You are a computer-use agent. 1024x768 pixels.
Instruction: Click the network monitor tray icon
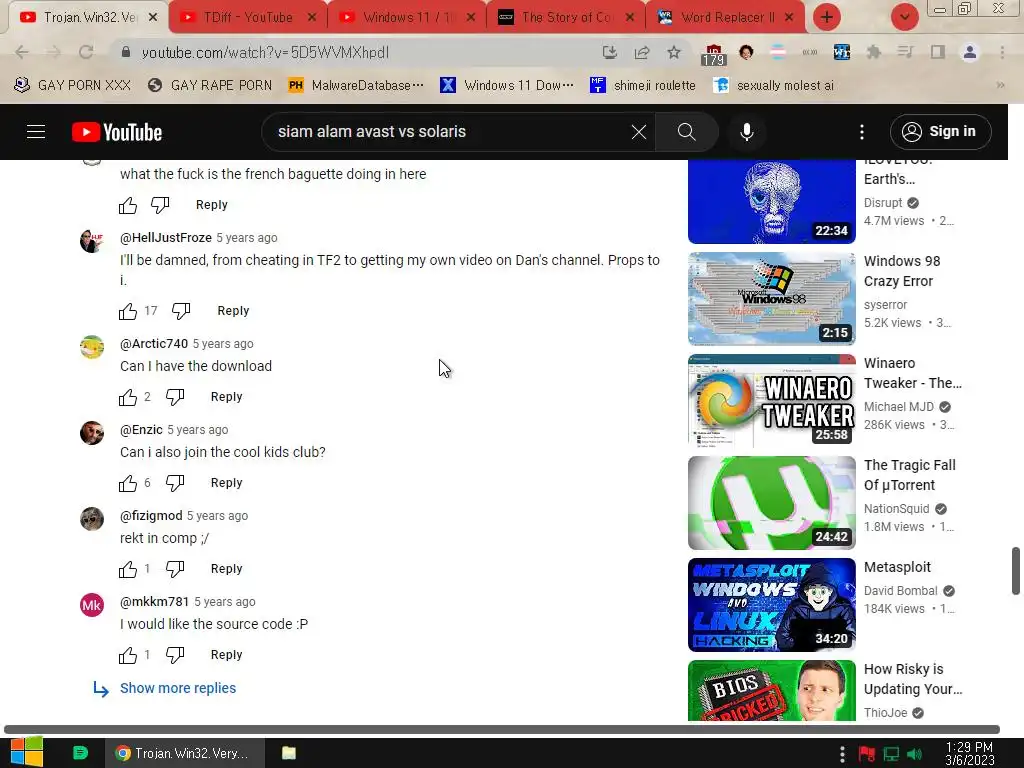coord(891,754)
